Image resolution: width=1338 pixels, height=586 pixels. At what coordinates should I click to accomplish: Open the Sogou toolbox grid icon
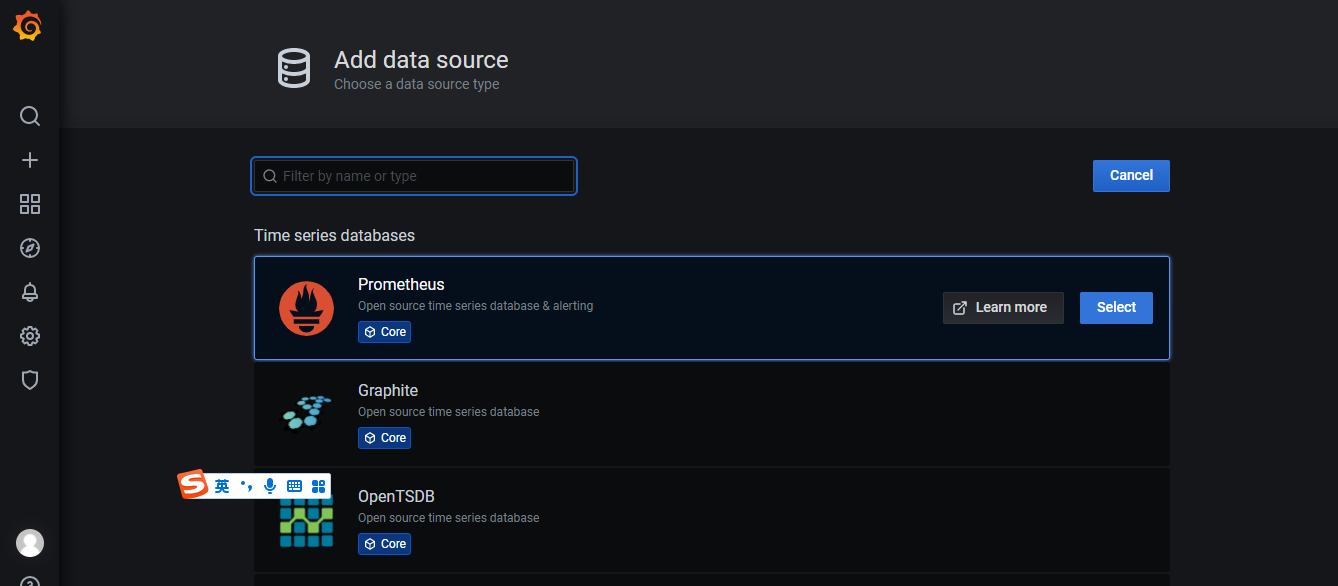319,486
